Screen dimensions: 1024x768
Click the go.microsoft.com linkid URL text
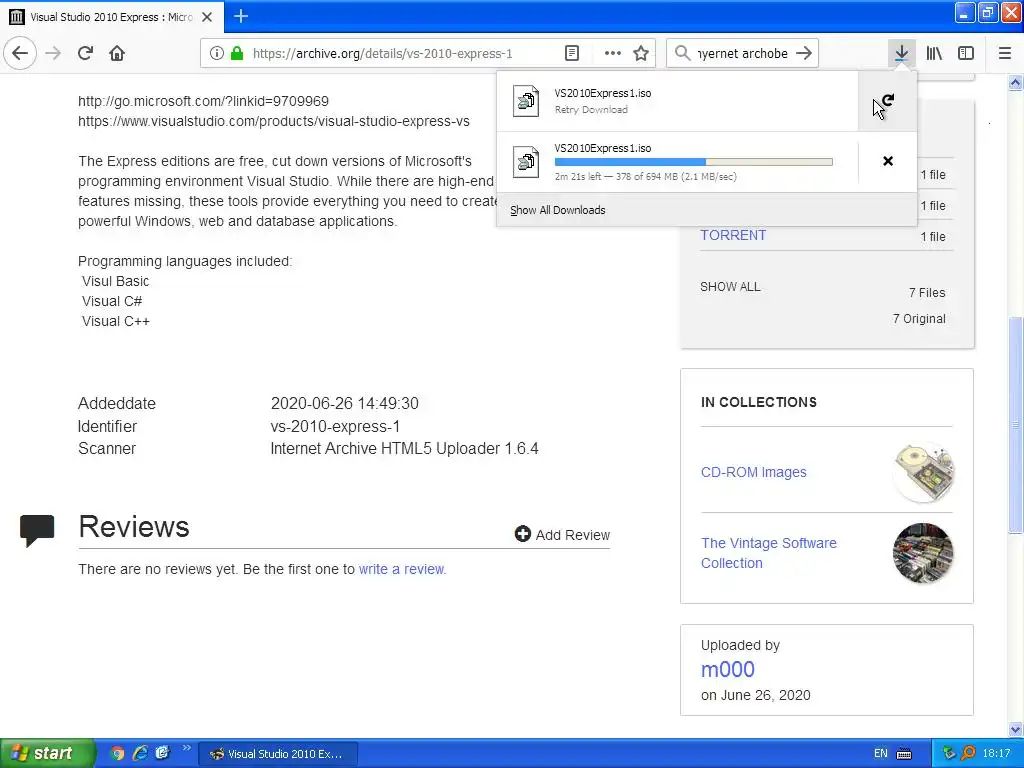(x=203, y=101)
